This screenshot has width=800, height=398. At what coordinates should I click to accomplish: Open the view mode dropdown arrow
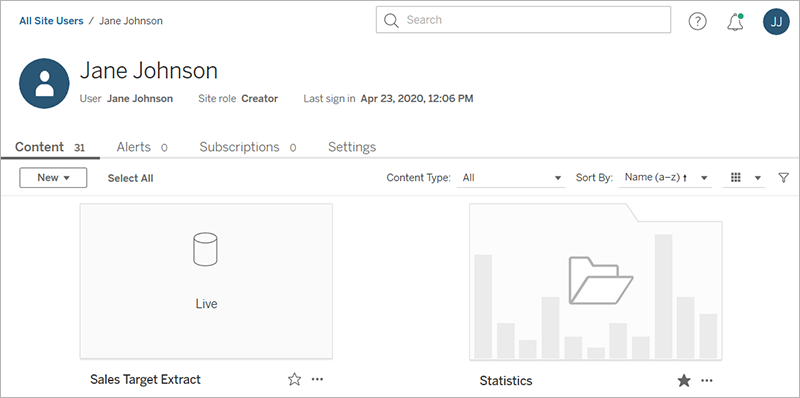[x=758, y=178]
